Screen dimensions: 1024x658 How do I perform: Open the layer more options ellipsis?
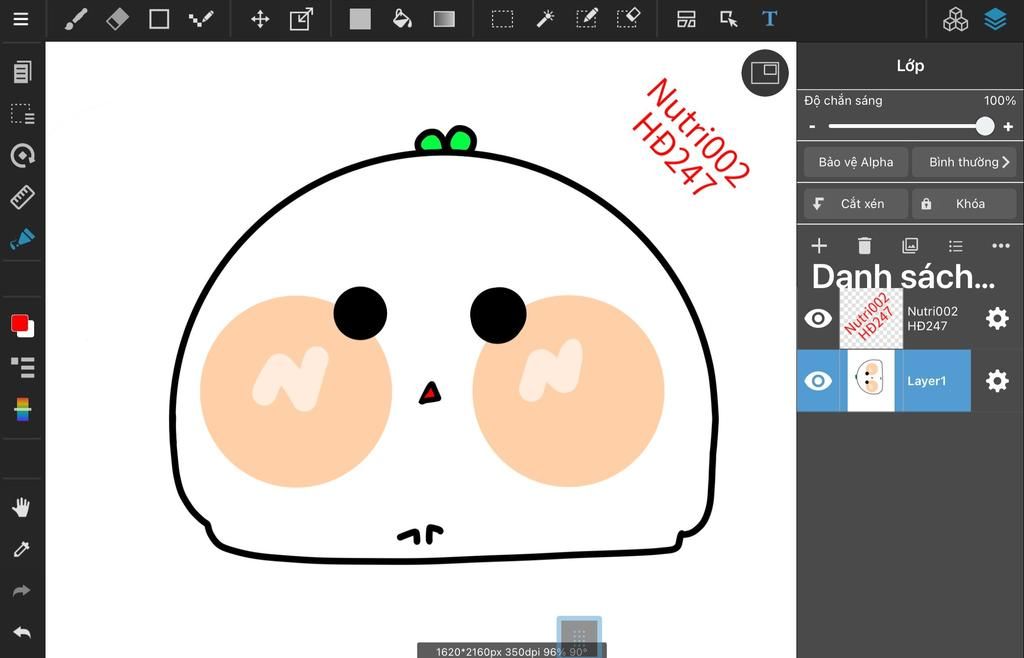pyautogui.click(x=1000, y=245)
